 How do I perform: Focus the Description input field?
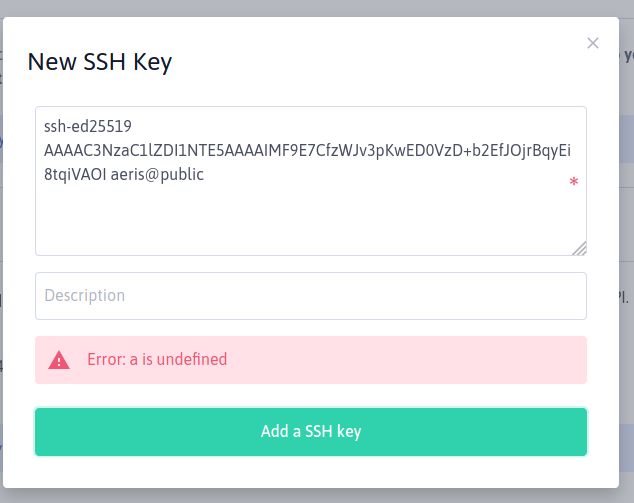(x=310, y=296)
